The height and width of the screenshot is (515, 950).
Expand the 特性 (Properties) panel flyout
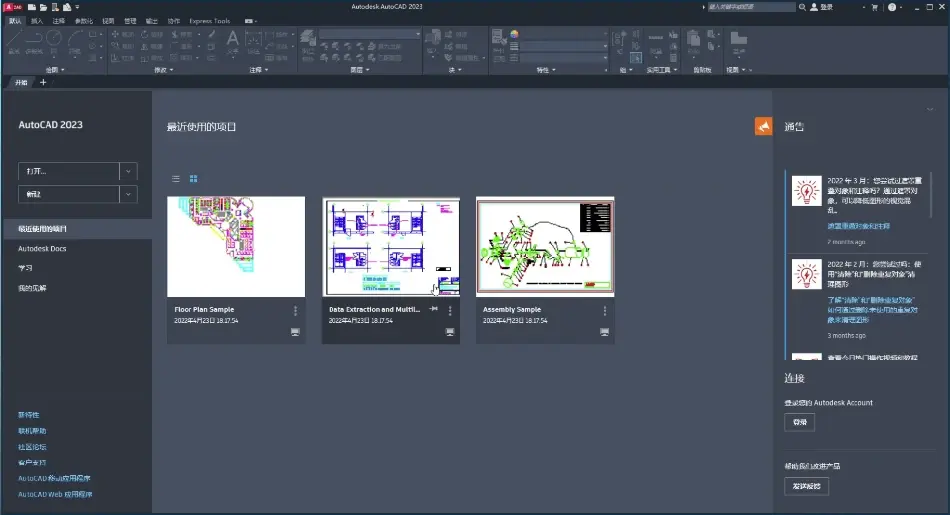546,70
